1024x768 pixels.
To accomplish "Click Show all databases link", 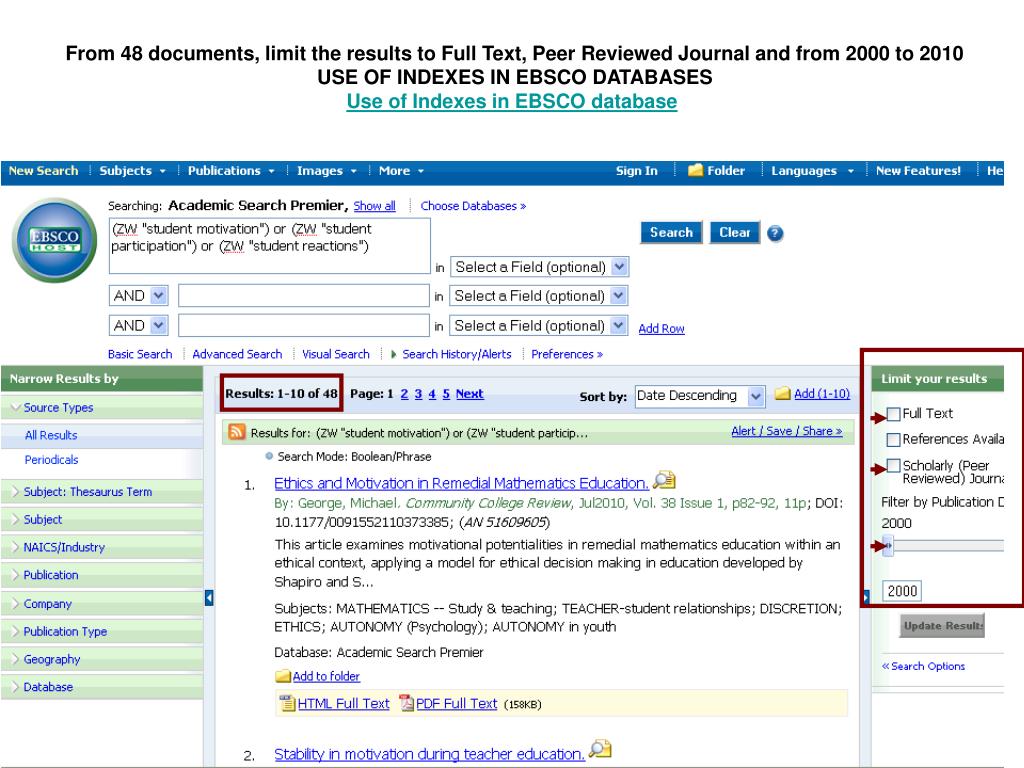I will click(374, 206).
